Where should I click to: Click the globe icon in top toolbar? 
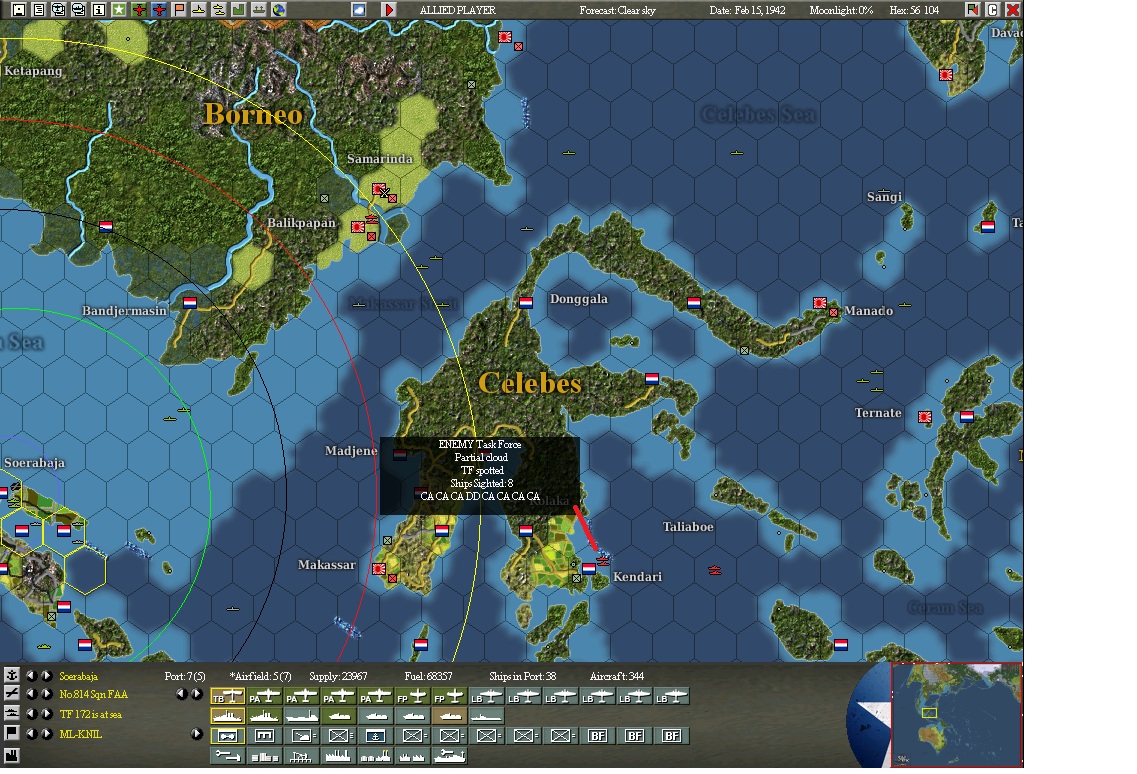(278, 9)
